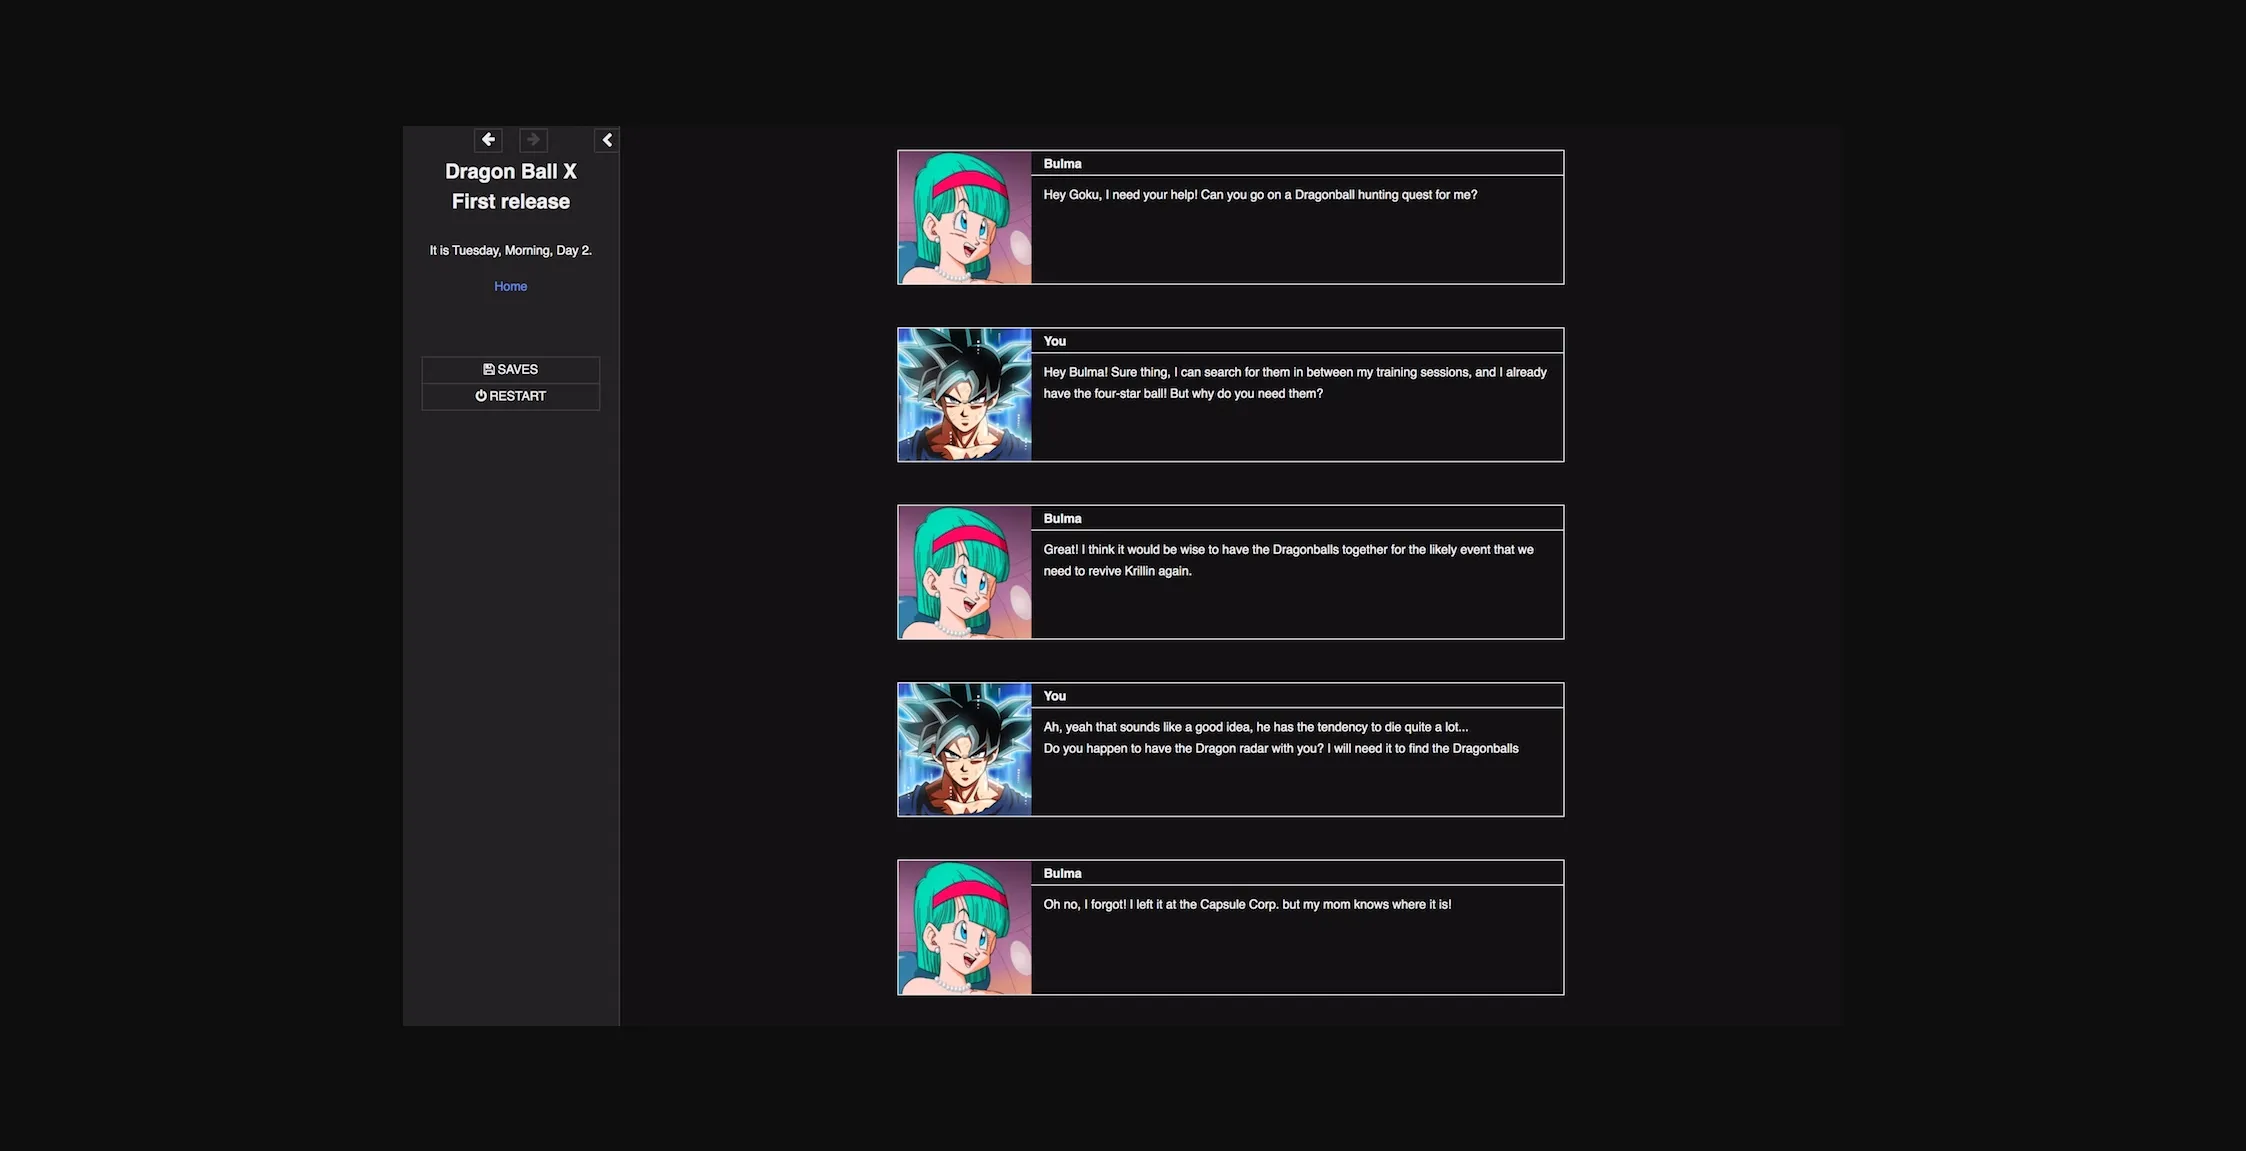Click Goku's portrait next to the Dragon radar question
This screenshot has height=1151, width=2246.
click(x=963, y=749)
